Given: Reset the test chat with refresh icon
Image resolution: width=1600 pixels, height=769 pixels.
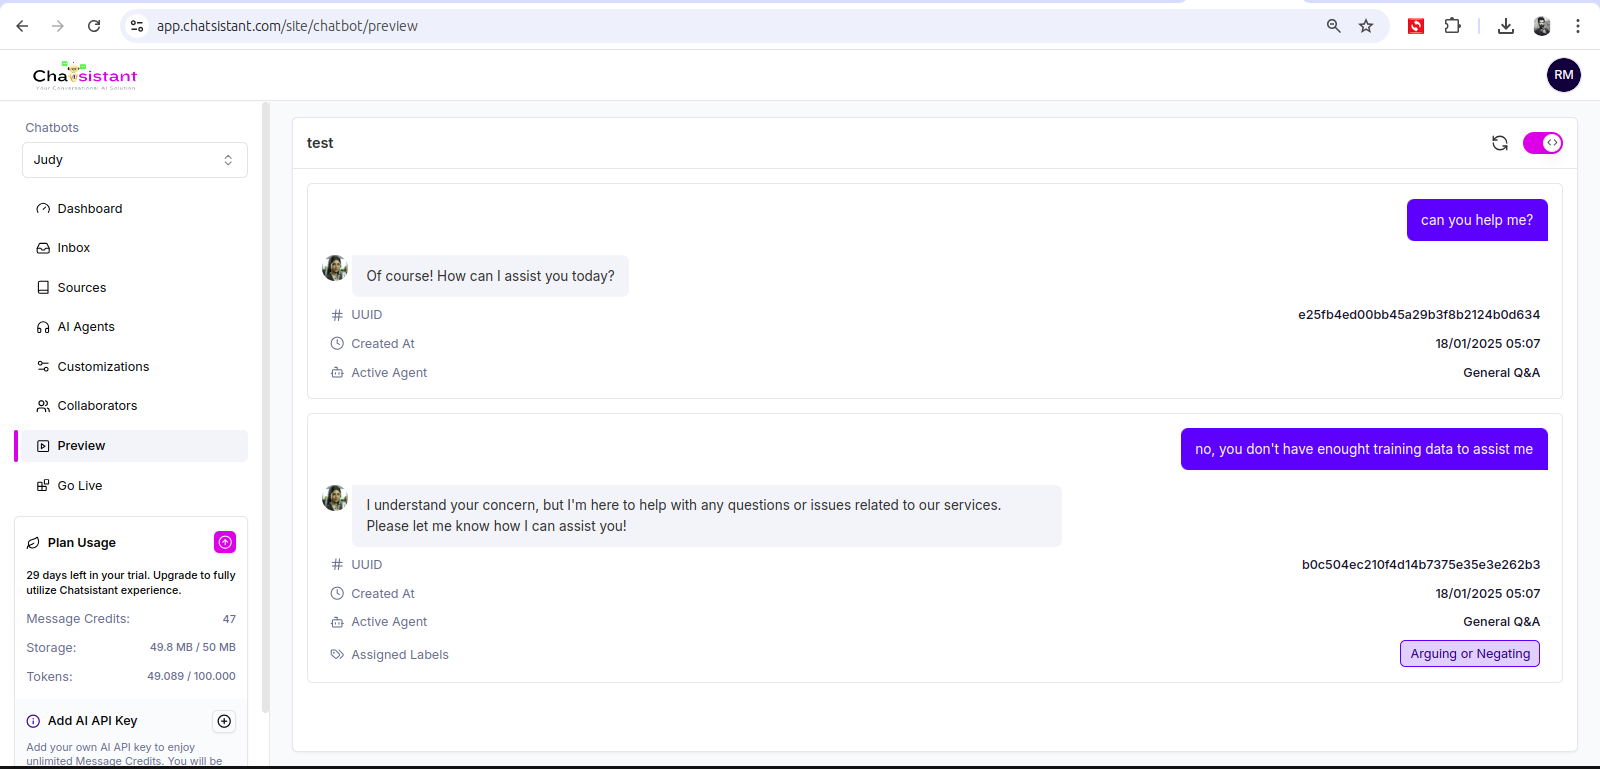Looking at the screenshot, I should point(1500,143).
